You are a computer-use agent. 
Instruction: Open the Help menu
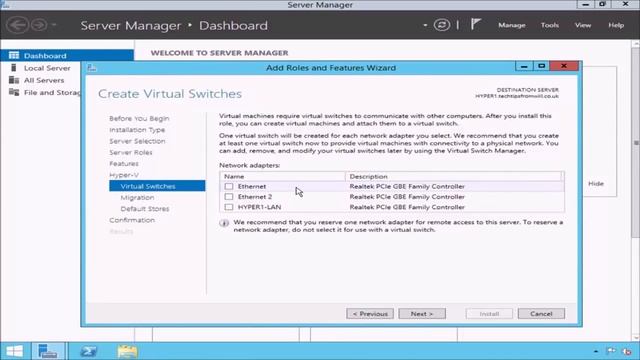(616, 25)
